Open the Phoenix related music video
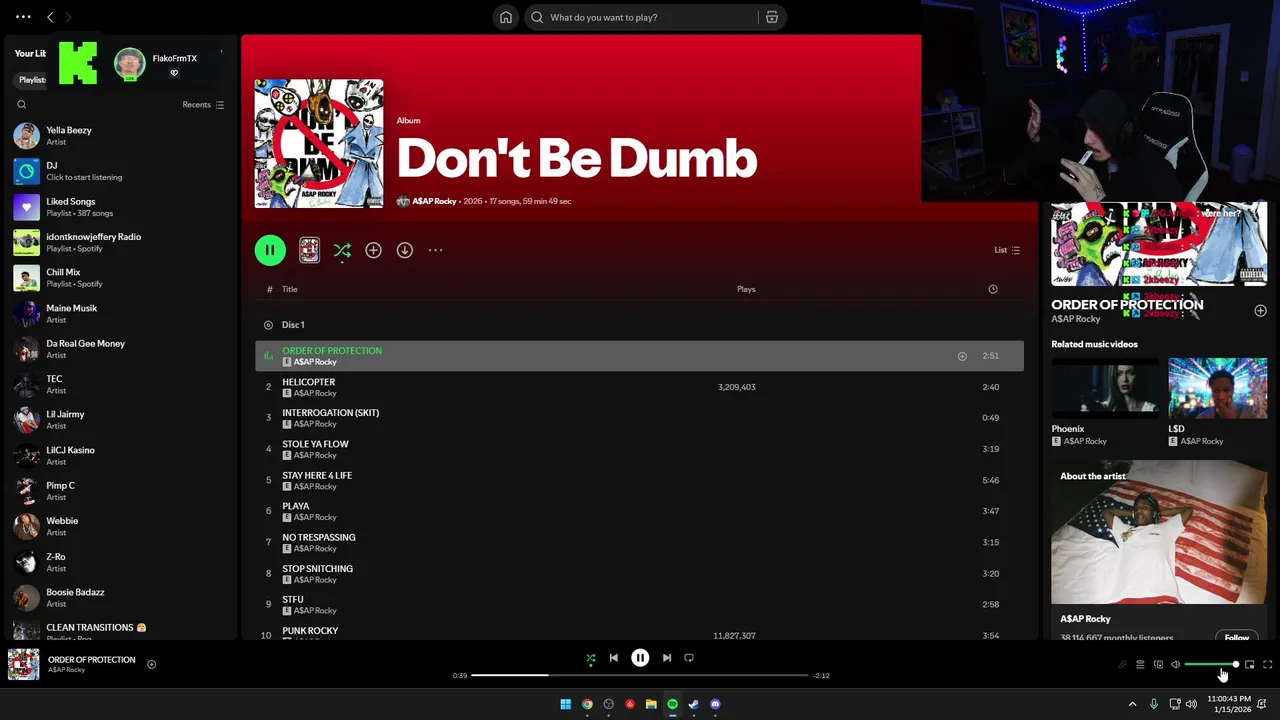This screenshot has height=720, width=1280. pyautogui.click(x=1105, y=402)
